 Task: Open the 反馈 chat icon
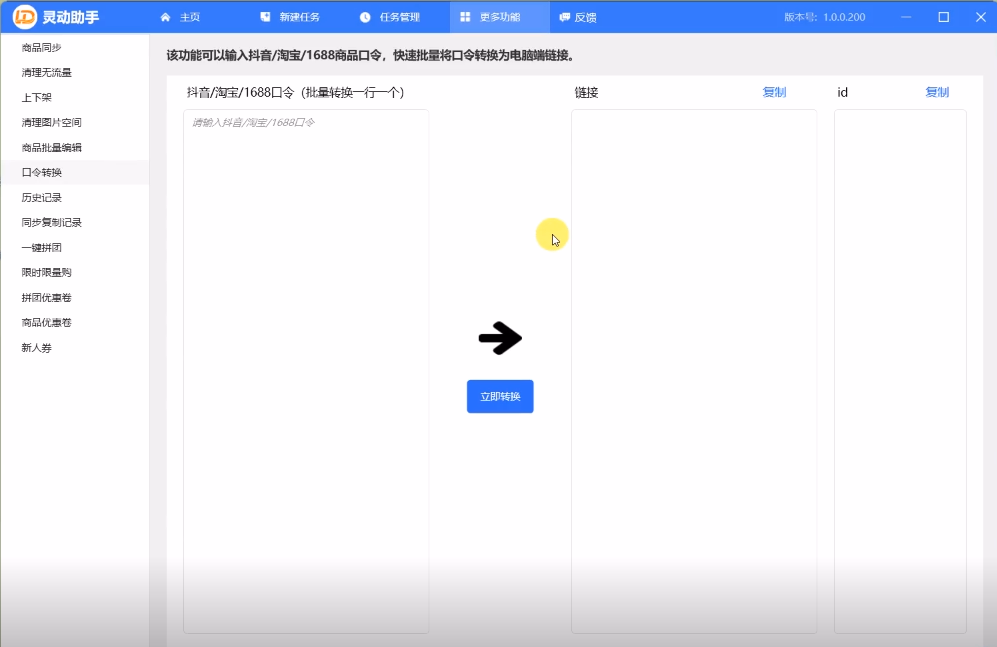[x=564, y=17]
